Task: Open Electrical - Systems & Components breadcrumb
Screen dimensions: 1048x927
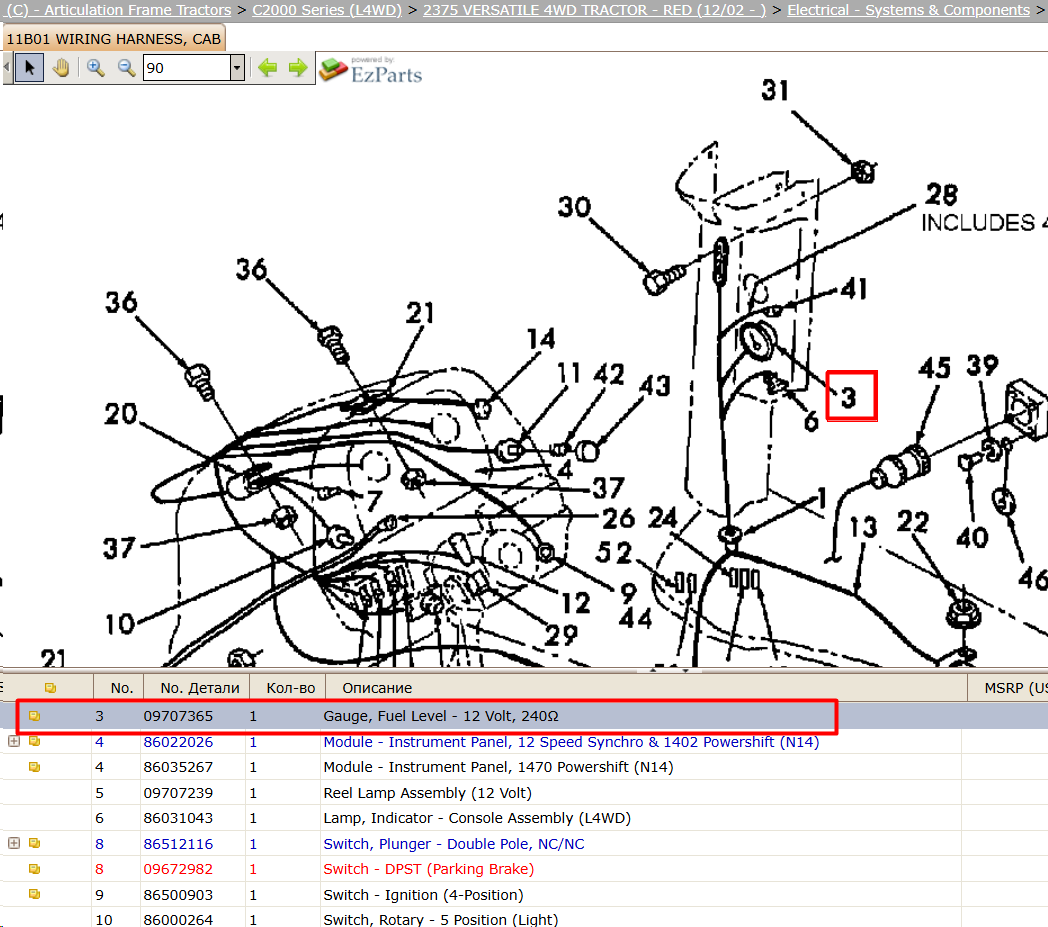Action: click(908, 10)
